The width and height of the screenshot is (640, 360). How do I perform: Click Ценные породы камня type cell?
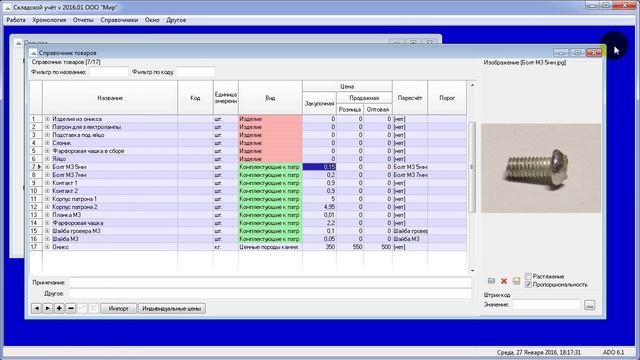[270, 247]
